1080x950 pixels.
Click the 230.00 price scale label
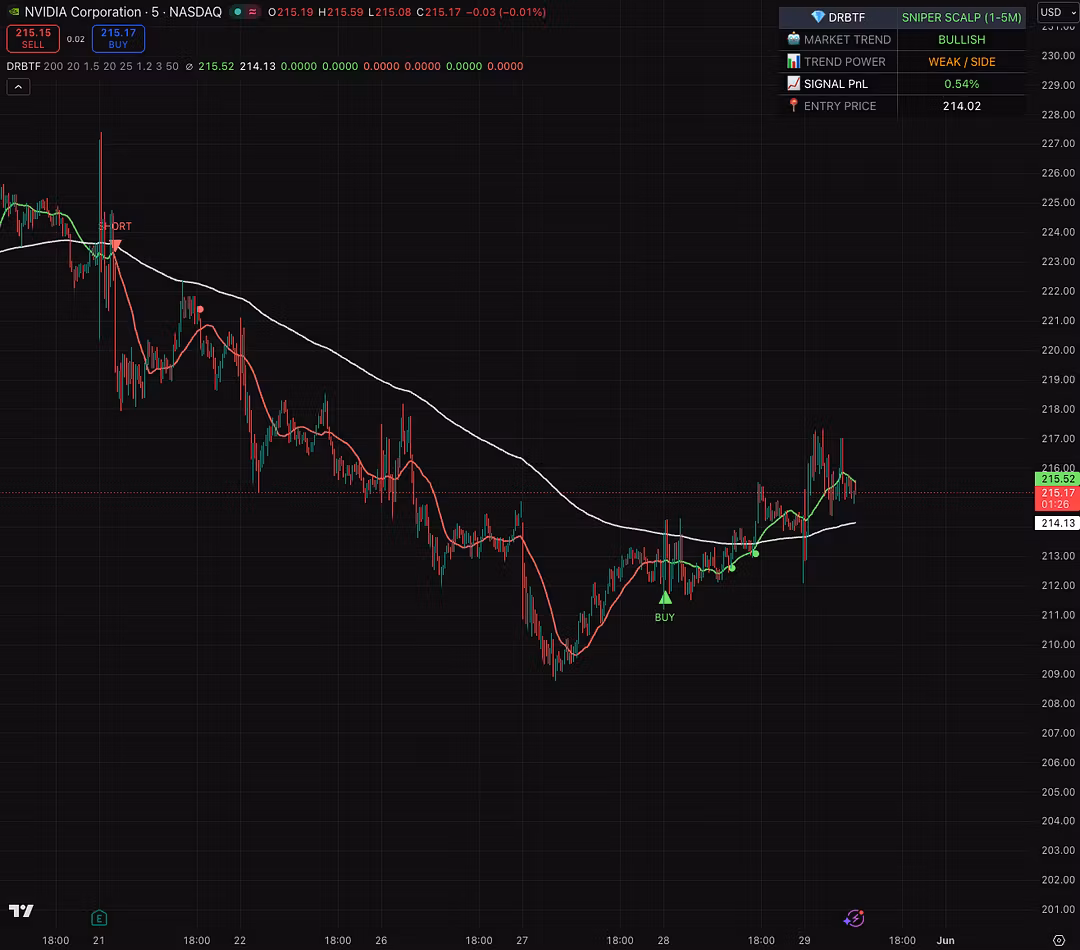point(1058,55)
